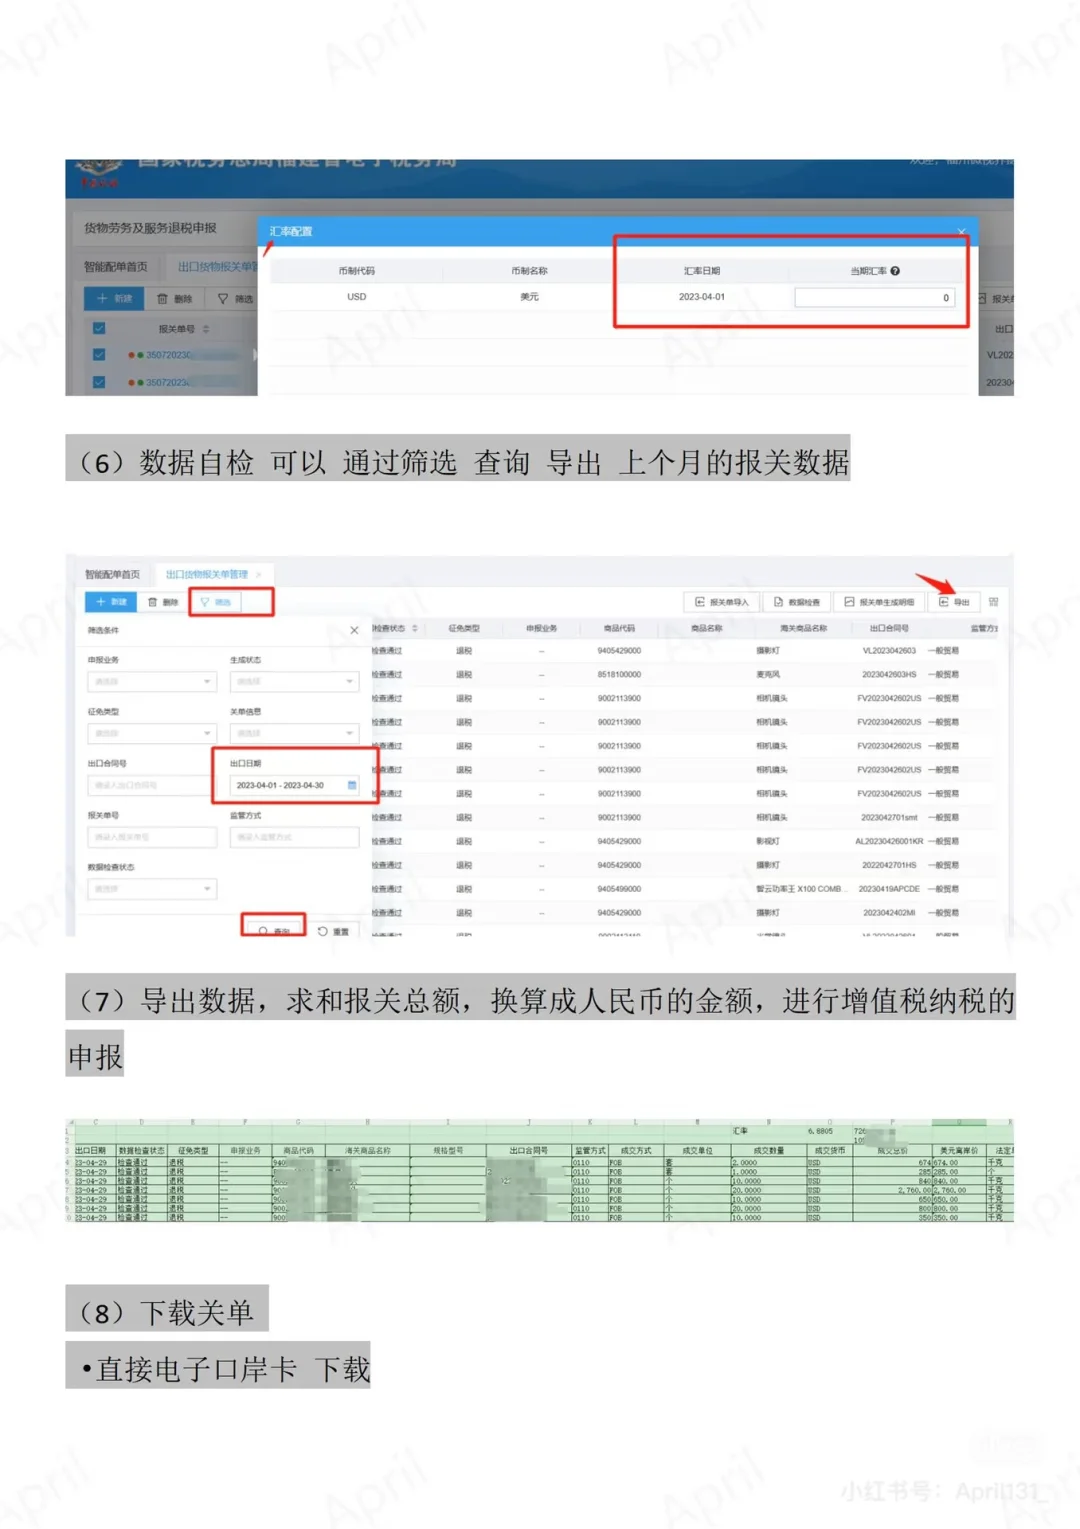Viewport: 1080px width, 1529px height.
Task: Select contract number 20230419APCDE
Action: point(889,889)
